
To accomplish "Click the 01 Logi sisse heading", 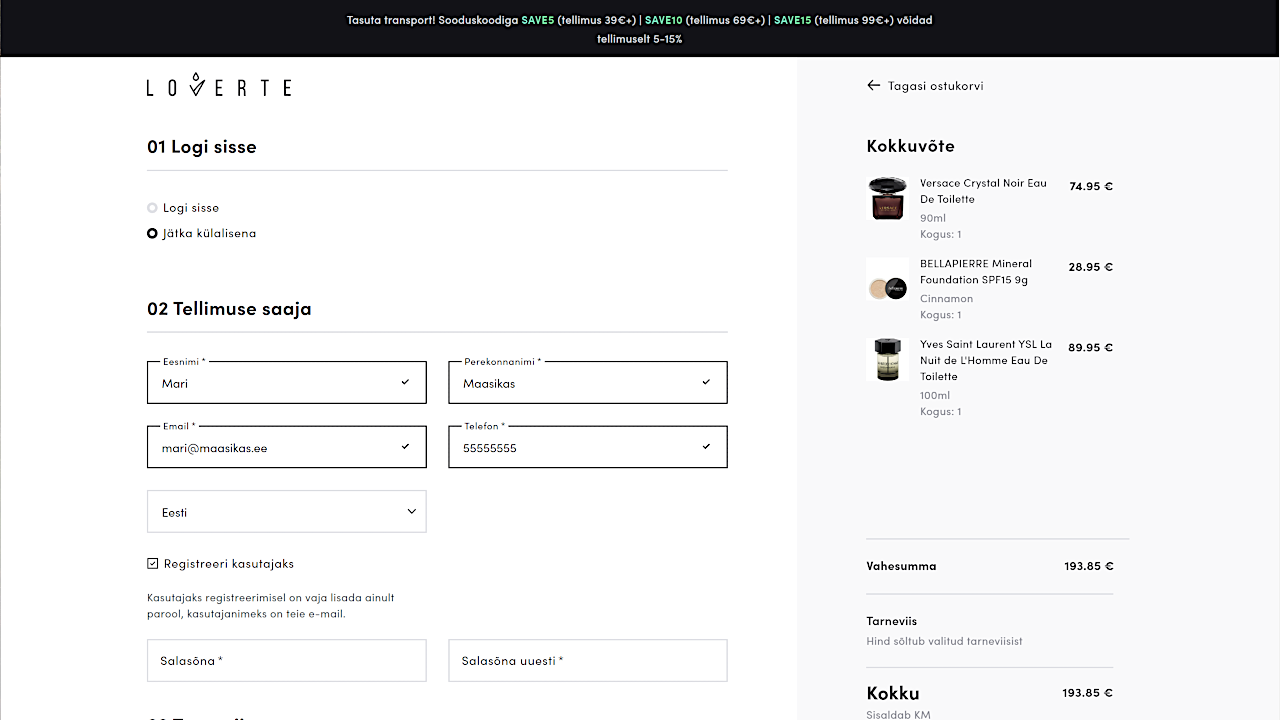I will (x=202, y=147).
